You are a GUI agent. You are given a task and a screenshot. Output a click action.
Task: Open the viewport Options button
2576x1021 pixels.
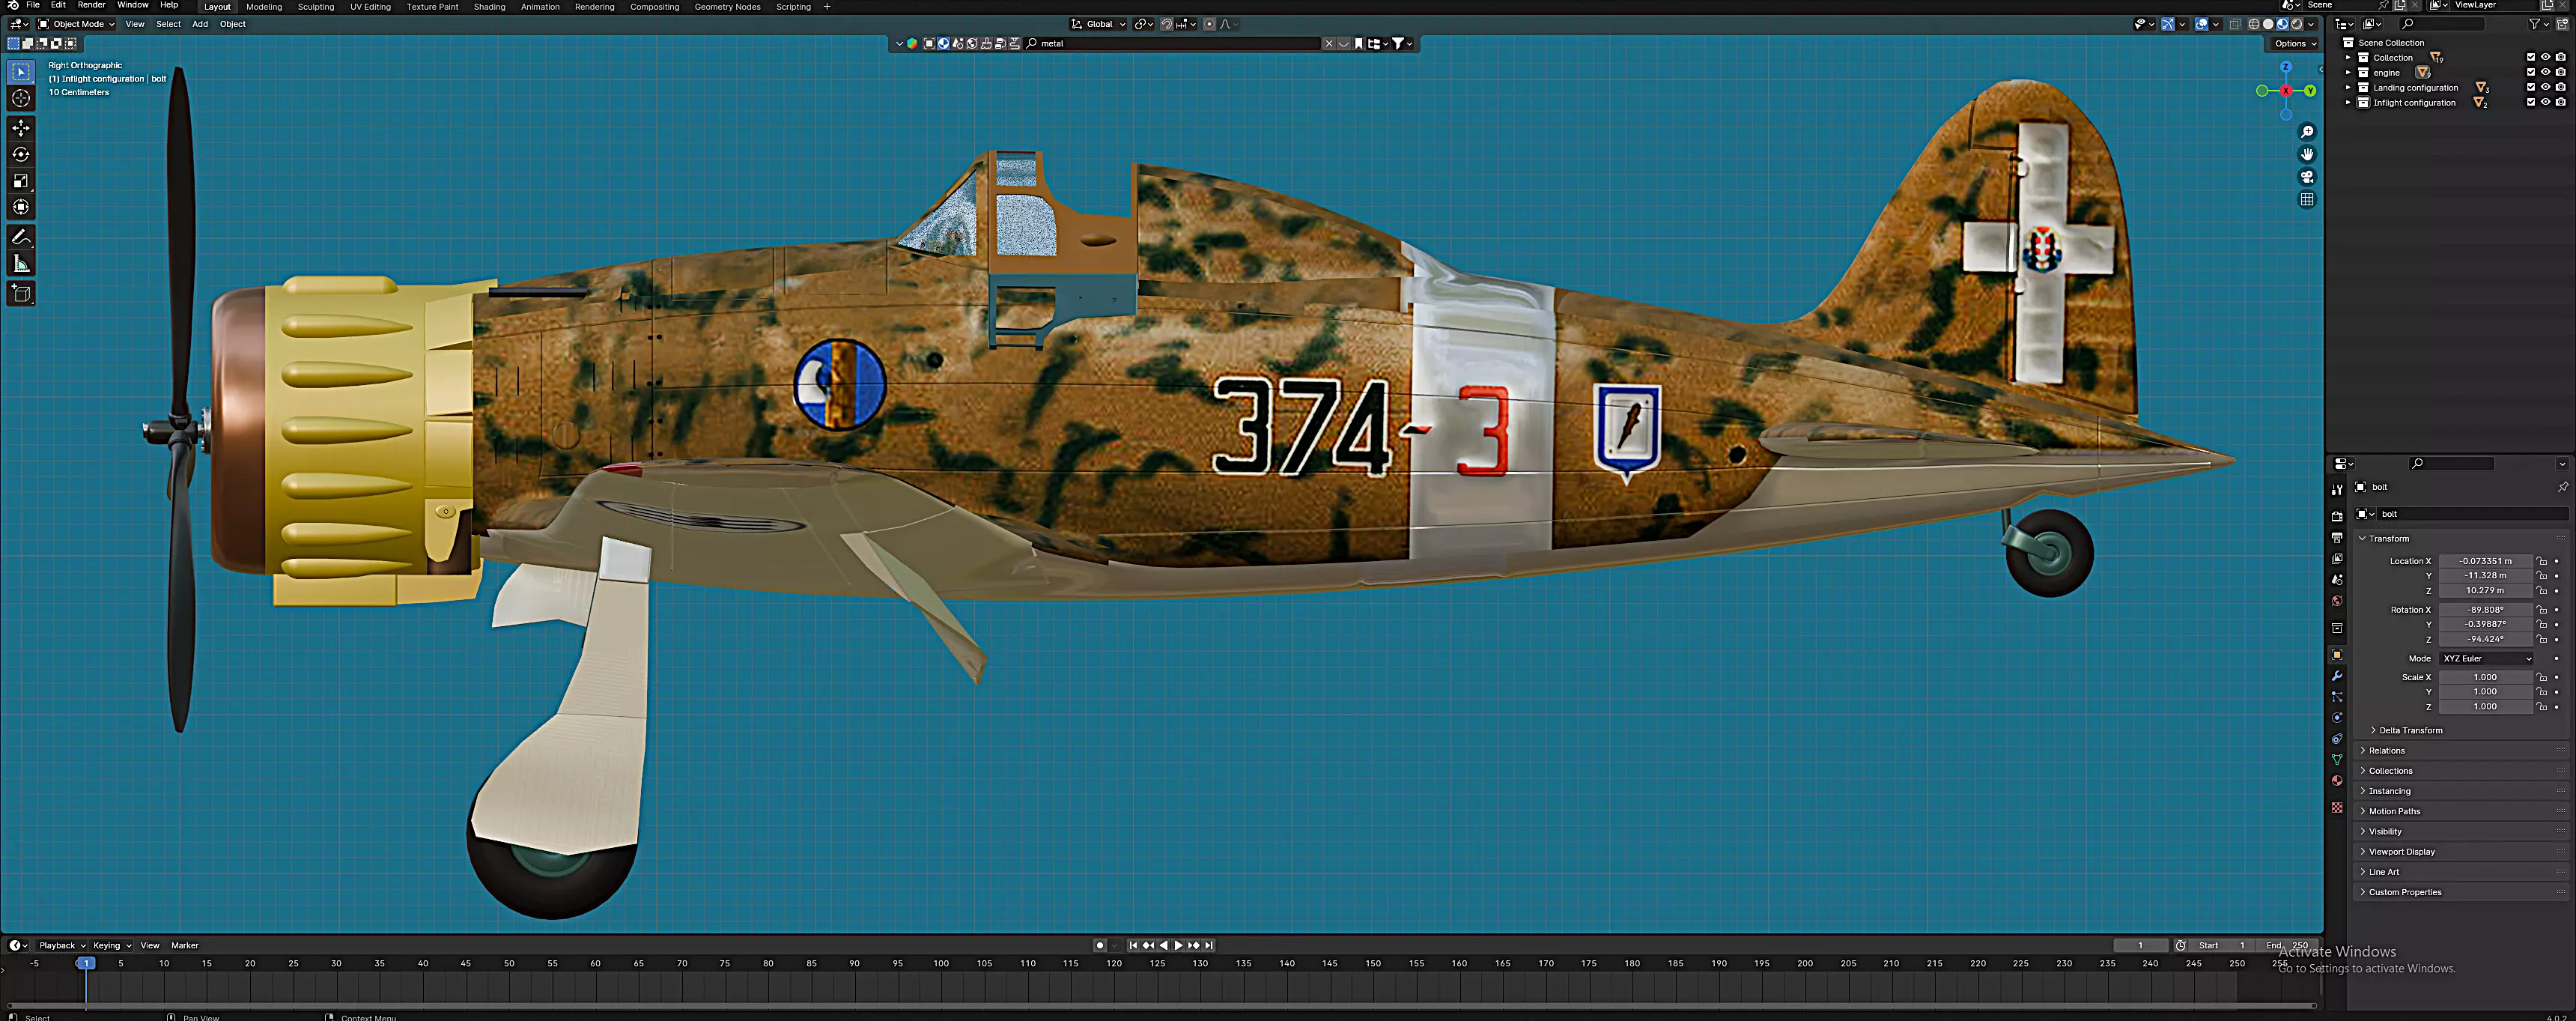(2294, 43)
